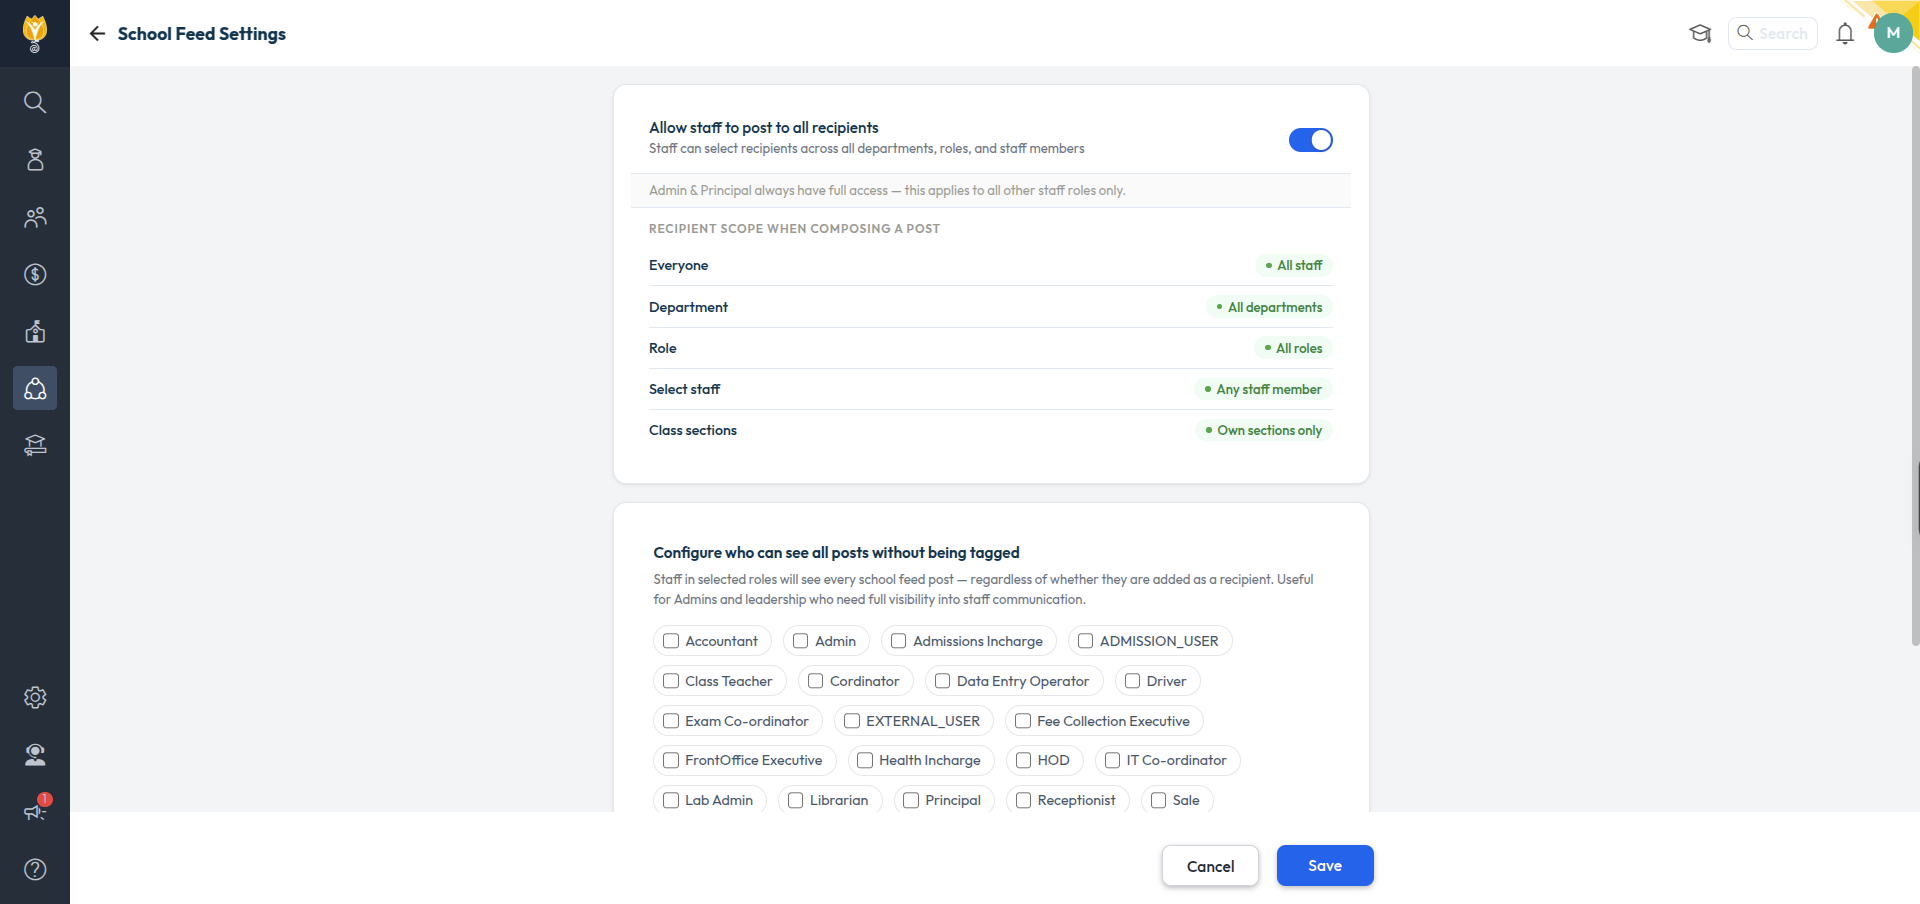
Task: Click the Cancel button
Action: click(x=1210, y=866)
